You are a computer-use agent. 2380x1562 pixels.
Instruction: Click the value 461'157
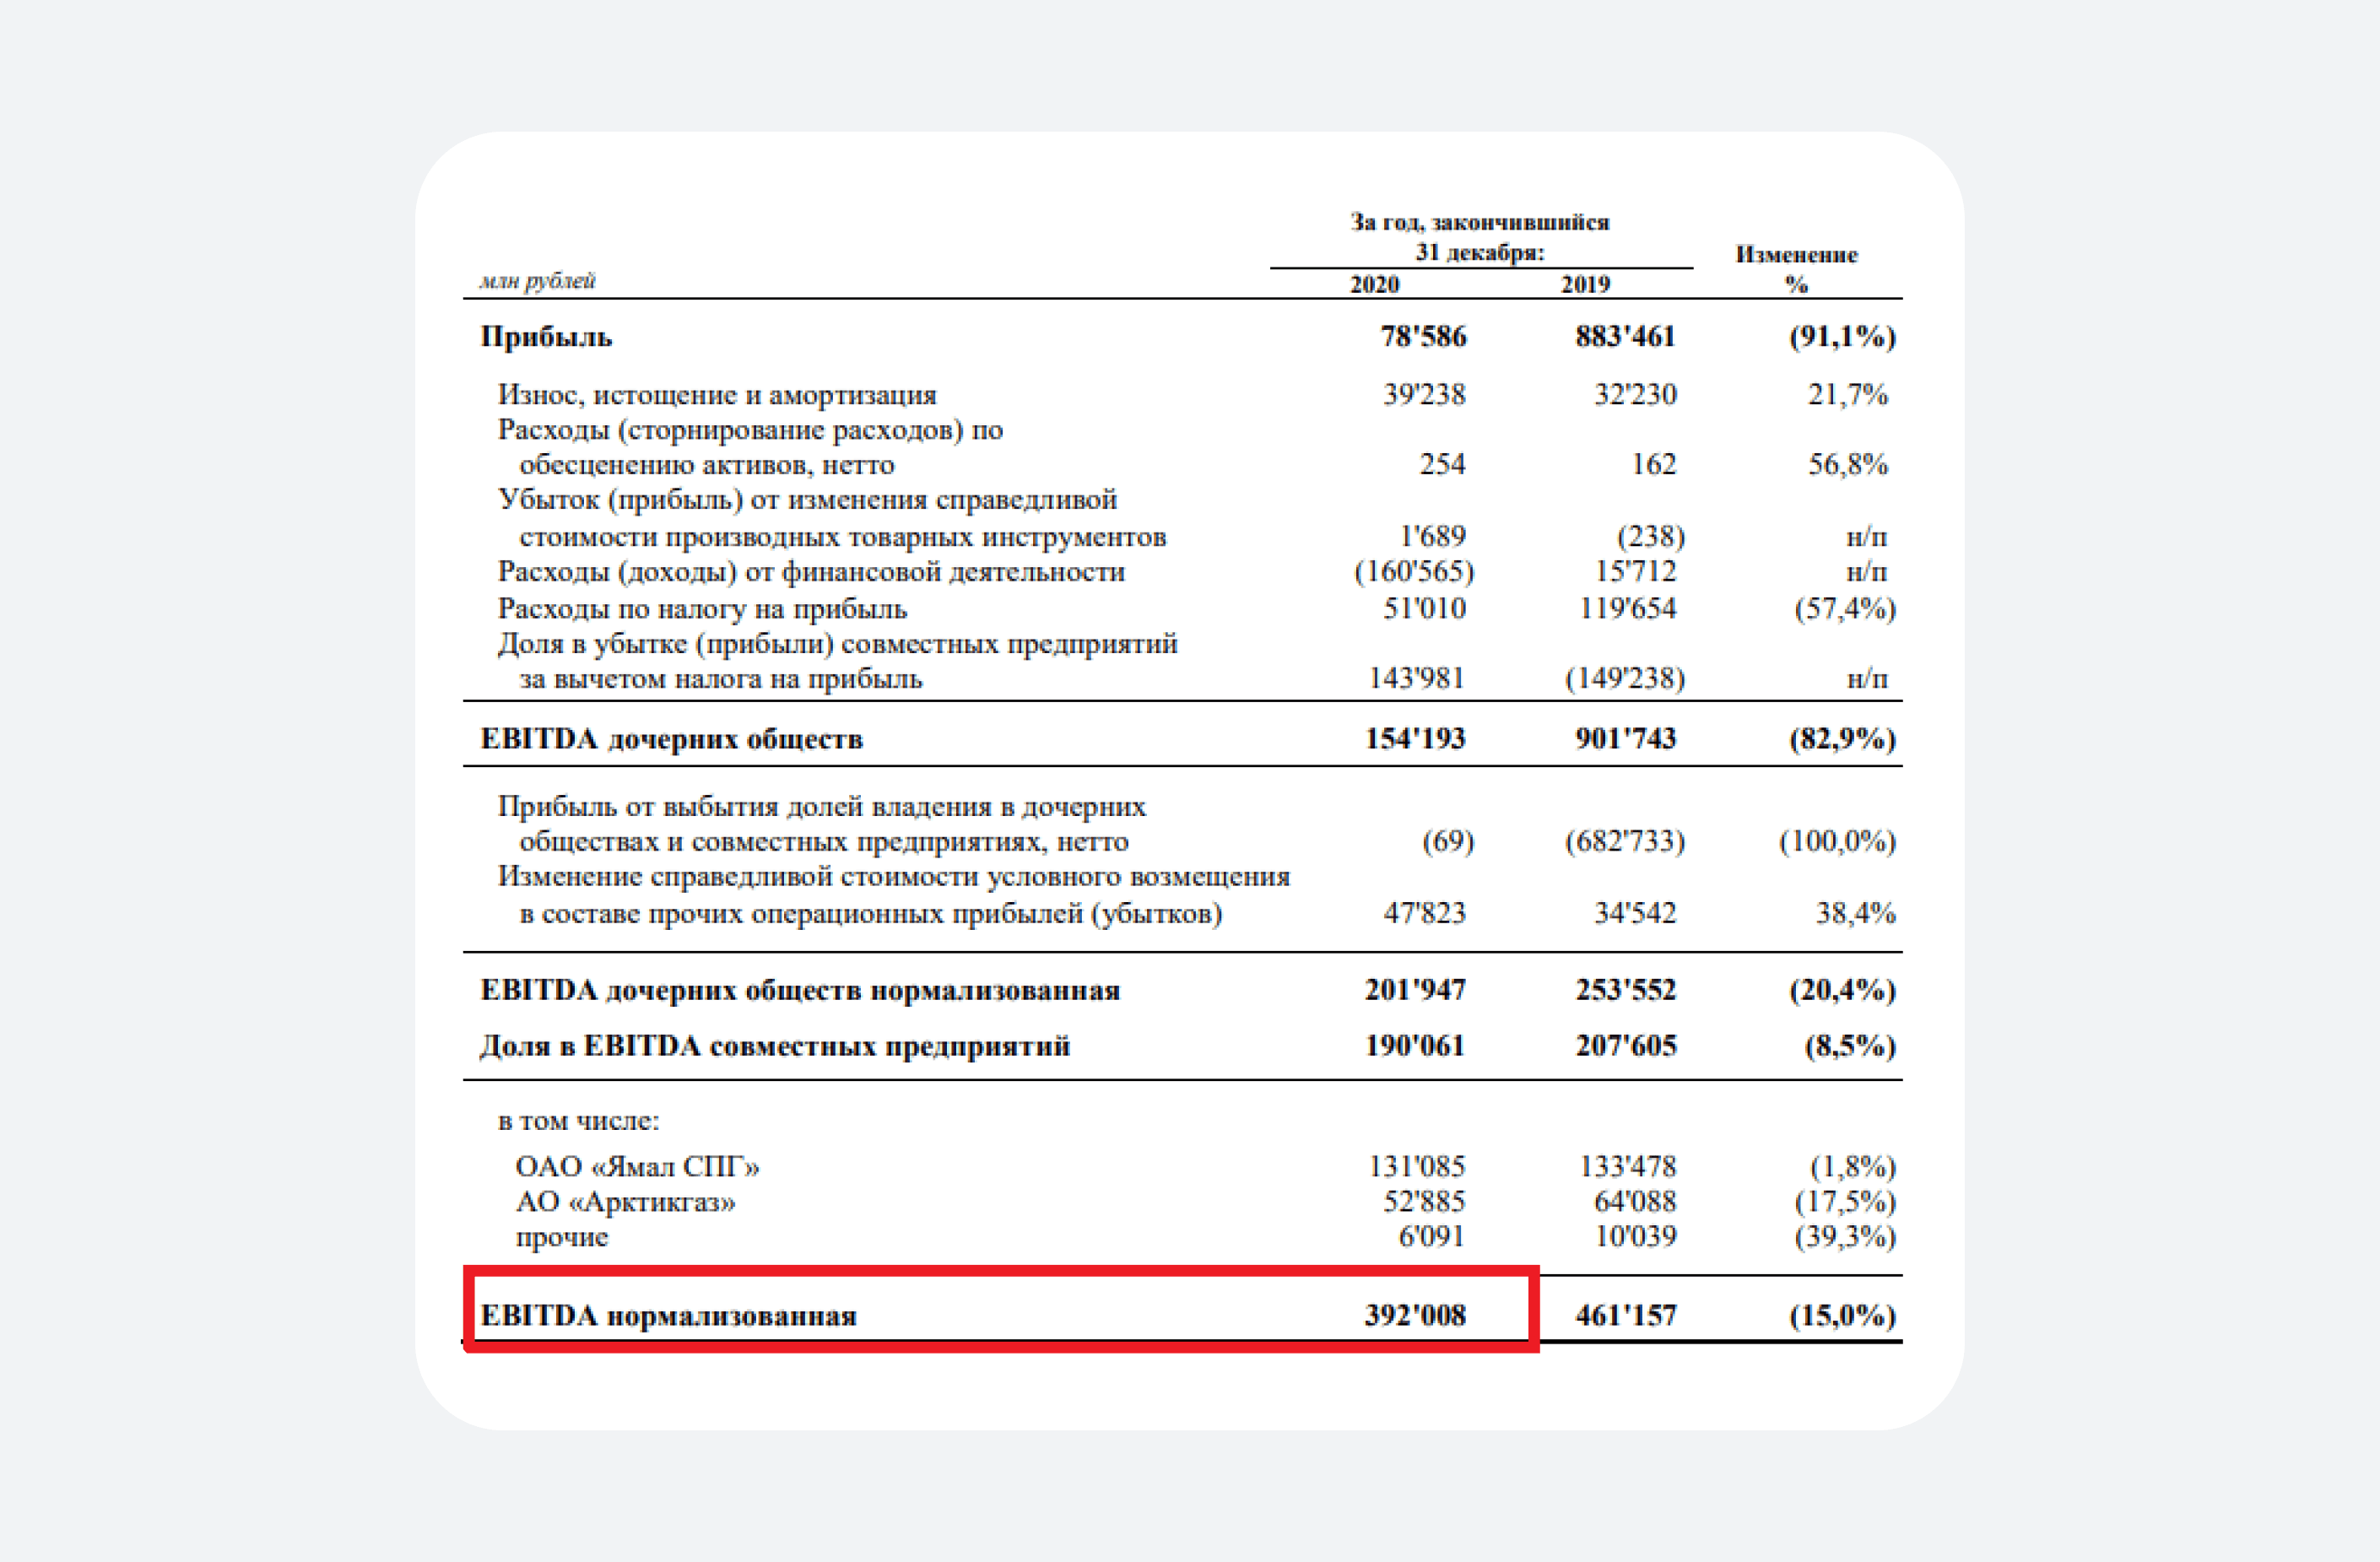point(1625,1315)
